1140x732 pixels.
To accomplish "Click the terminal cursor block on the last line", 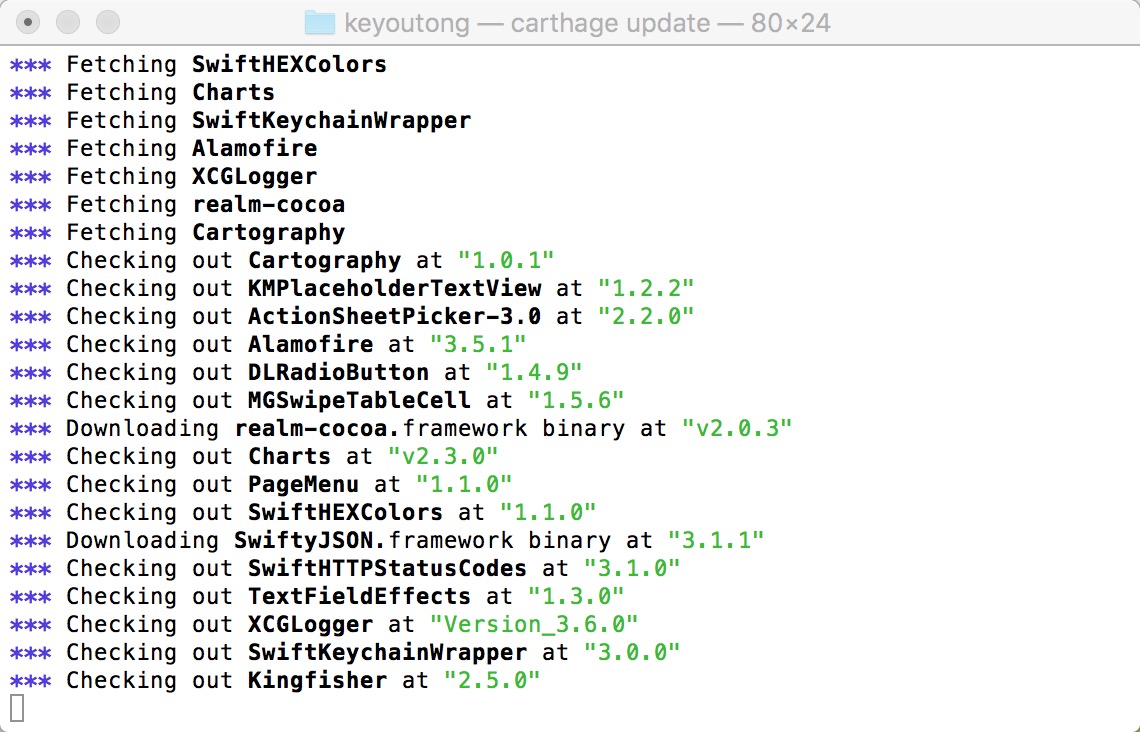I will [x=17, y=708].
